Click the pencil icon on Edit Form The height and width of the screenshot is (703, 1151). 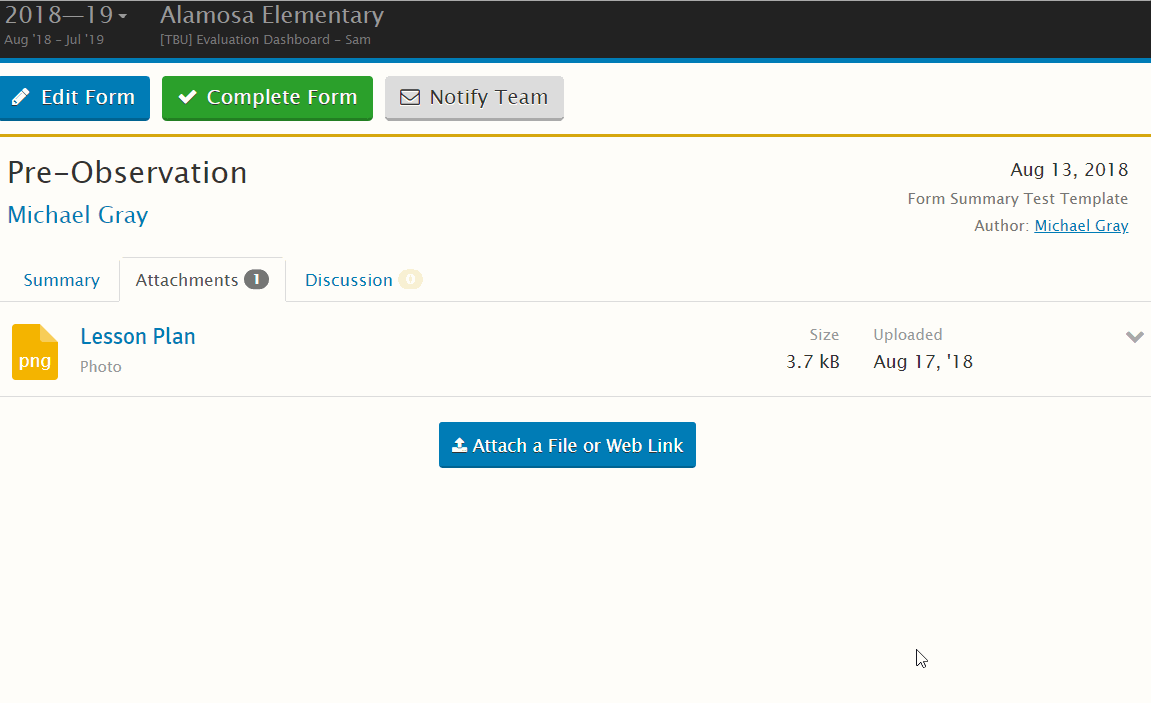coord(22,97)
